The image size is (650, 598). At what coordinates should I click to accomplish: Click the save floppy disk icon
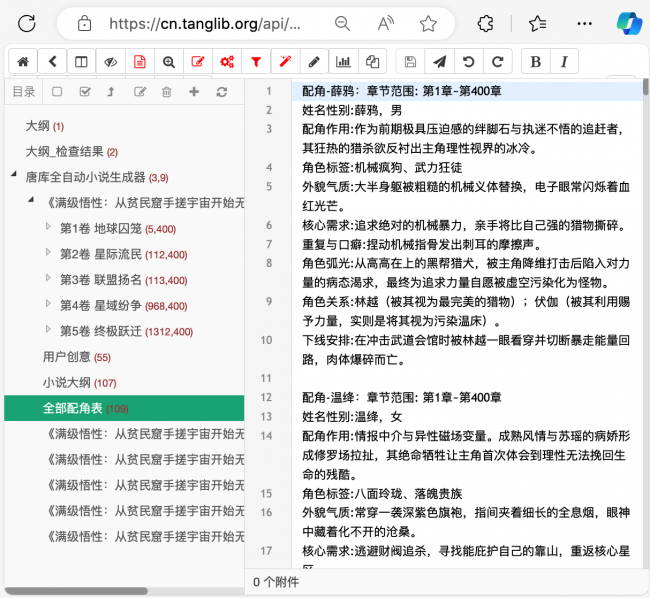(x=410, y=61)
